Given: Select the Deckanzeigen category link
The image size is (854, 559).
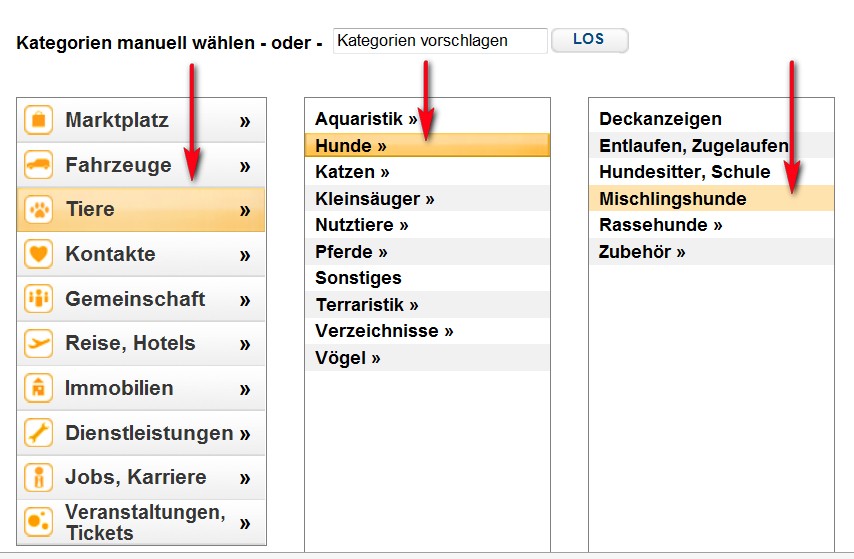Looking at the screenshot, I should pos(660,119).
